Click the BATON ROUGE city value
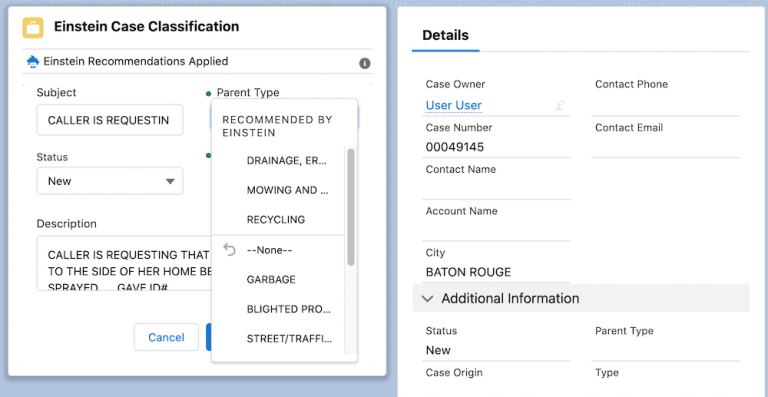Image resolution: width=768 pixels, height=397 pixels. pyautogui.click(x=468, y=272)
